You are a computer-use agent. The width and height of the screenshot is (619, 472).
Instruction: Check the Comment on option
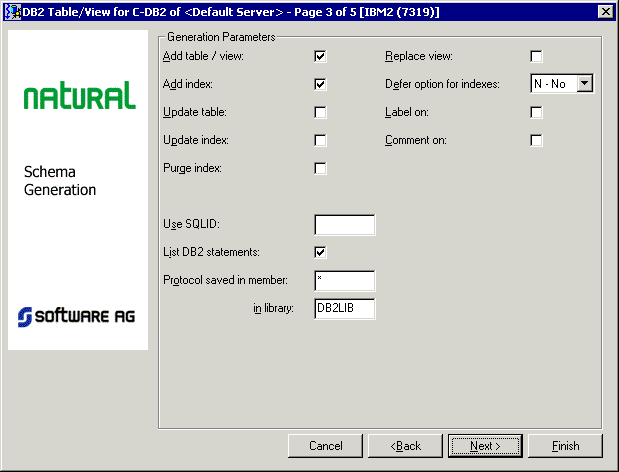[536, 140]
